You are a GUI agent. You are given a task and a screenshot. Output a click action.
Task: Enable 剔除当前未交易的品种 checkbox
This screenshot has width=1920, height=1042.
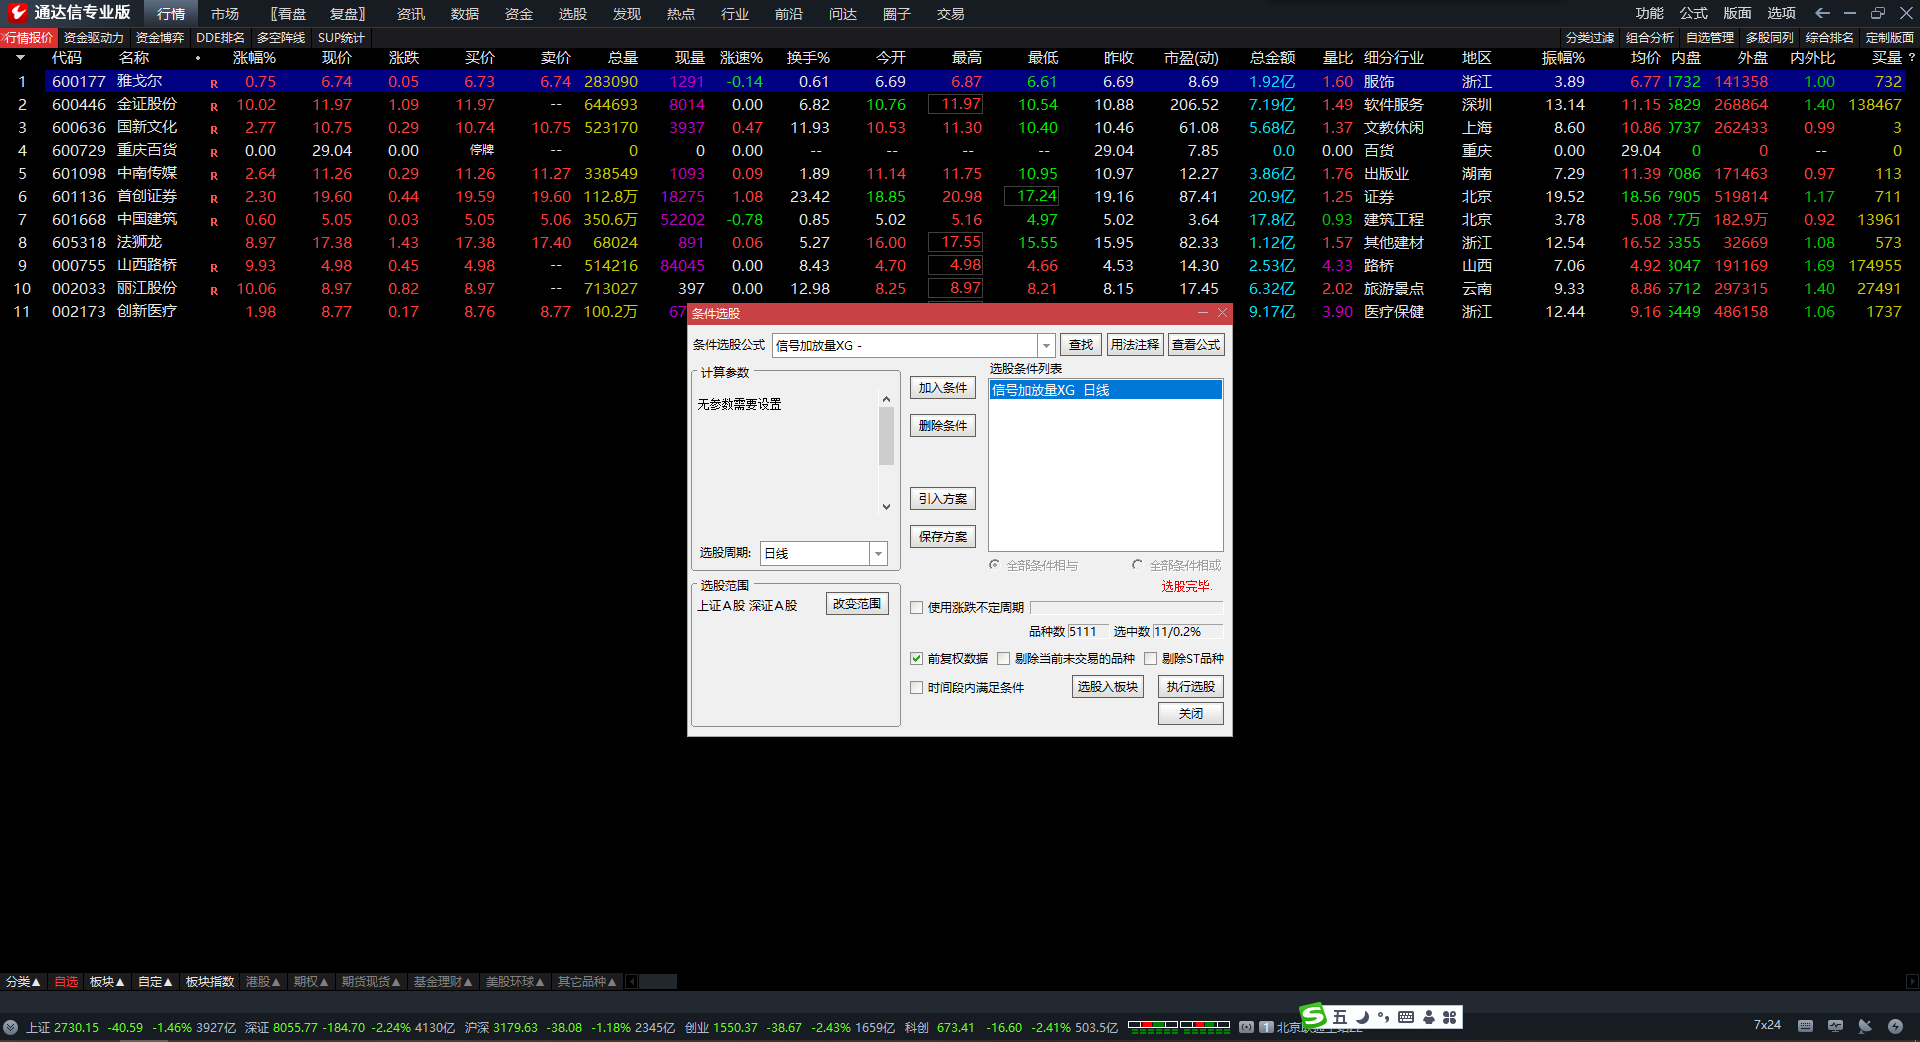click(x=1003, y=658)
